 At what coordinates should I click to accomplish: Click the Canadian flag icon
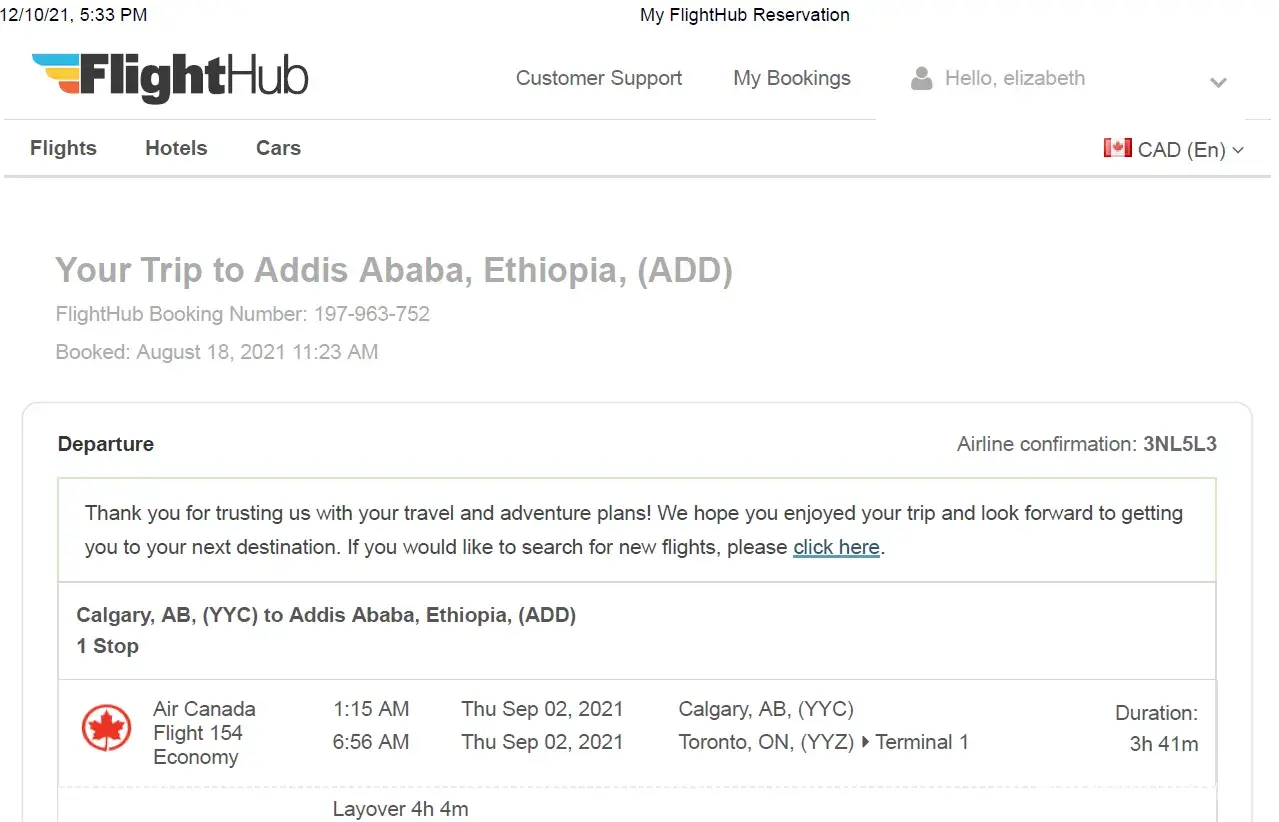click(x=1117, y=148)
